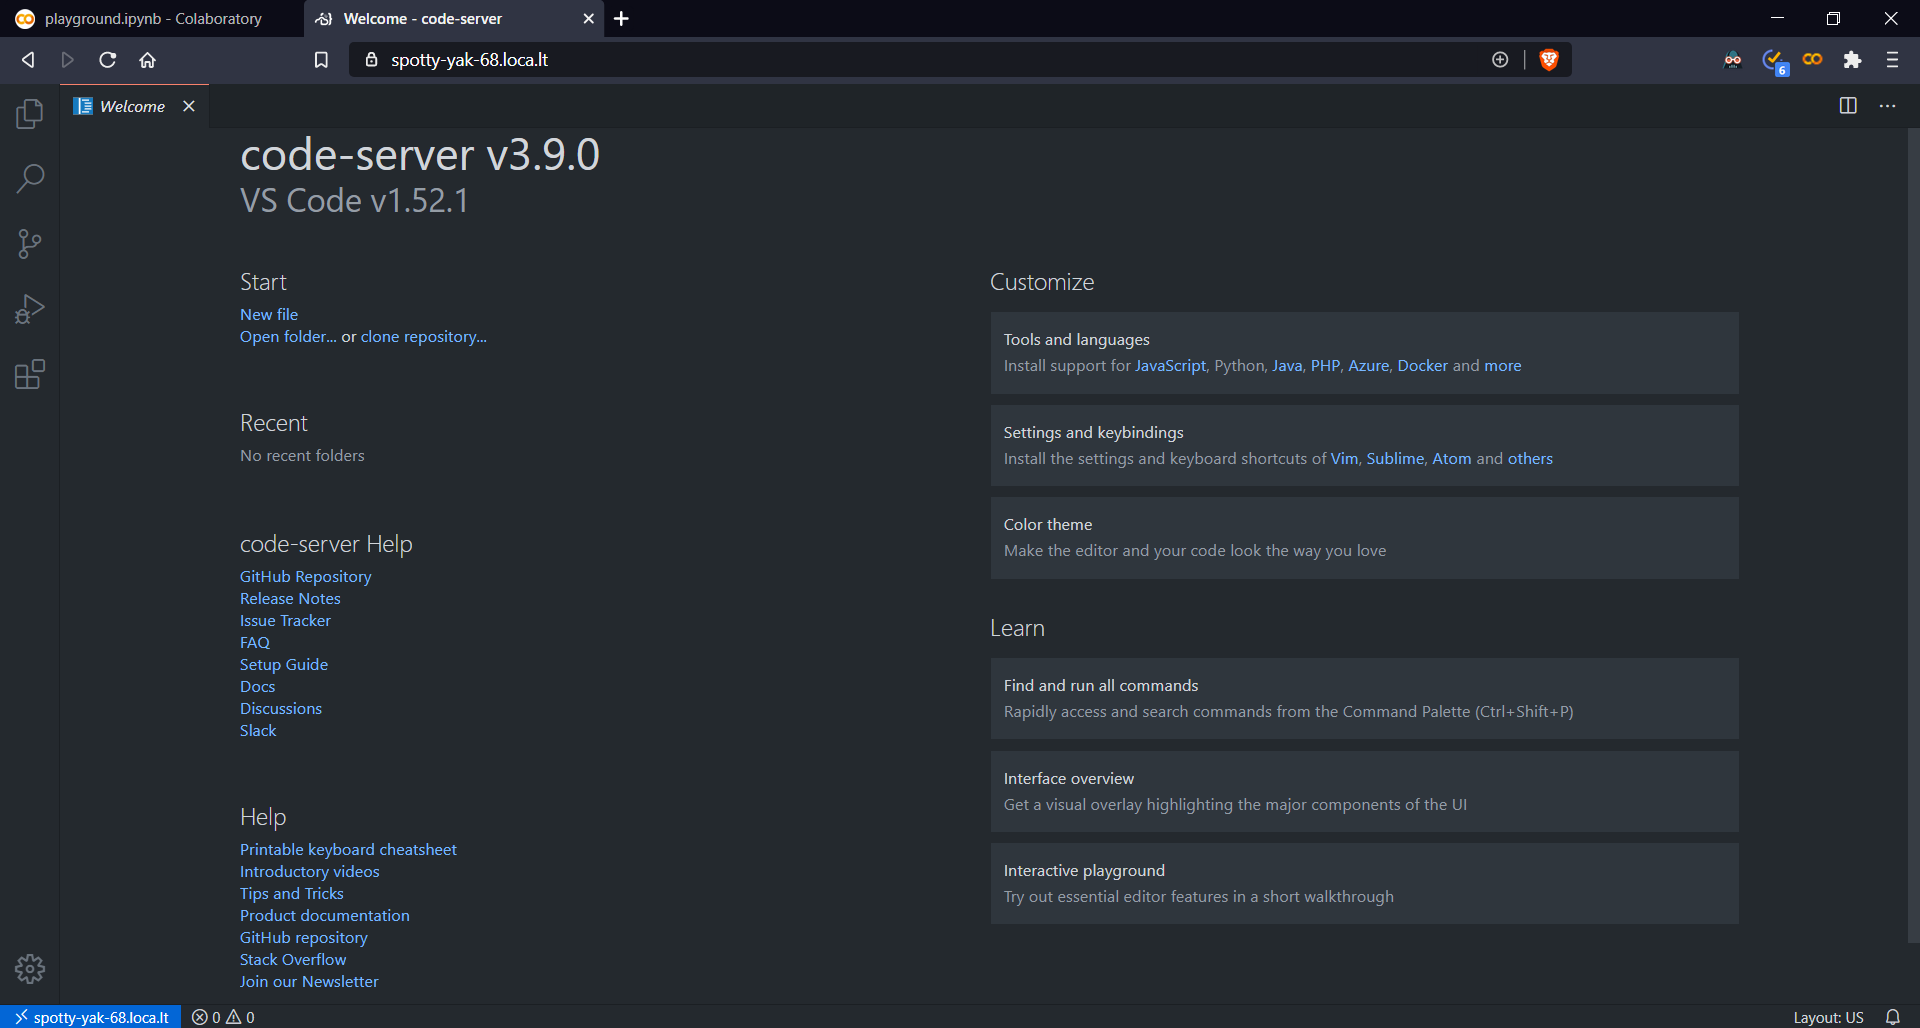
Task: Click the checkmark extension icon with badge 6
Action: click(x=1775, y=61)
